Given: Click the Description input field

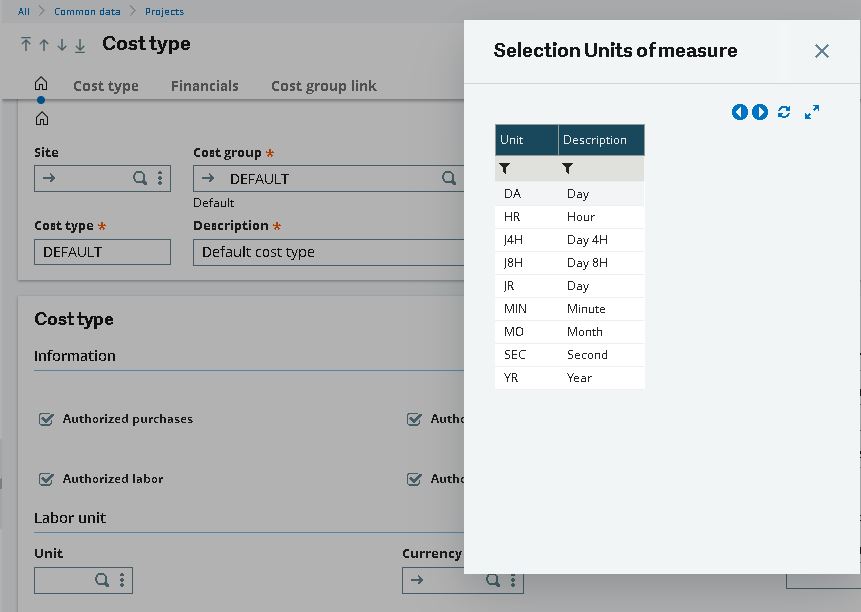Looking at the screenshot, I should [x=328, y=252].
